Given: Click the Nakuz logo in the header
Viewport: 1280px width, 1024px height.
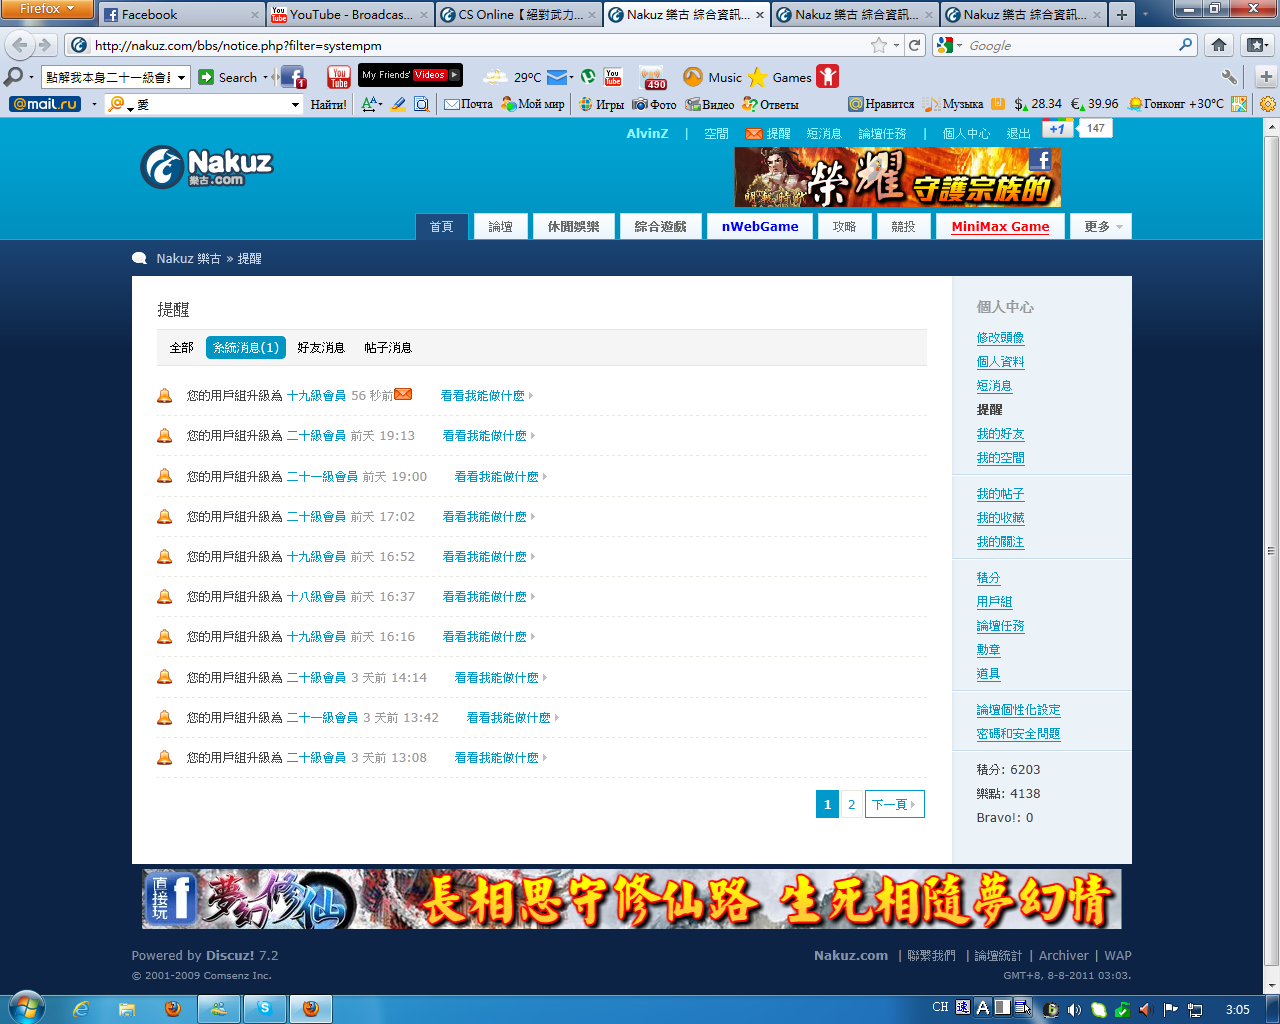Looking at the screenshot, I should [x=207, y=167].
